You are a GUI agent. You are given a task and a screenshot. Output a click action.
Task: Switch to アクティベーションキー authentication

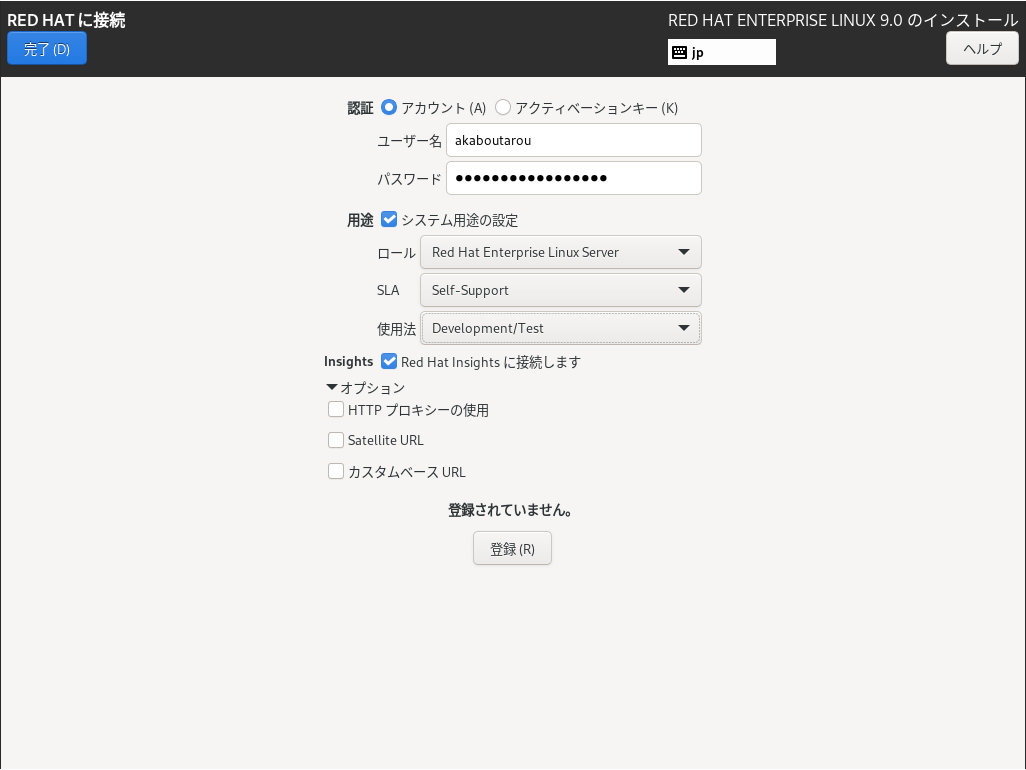tap(503, 107)
